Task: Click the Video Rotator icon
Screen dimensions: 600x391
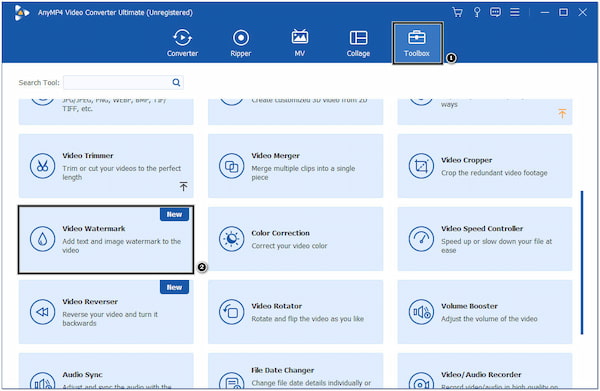Action: coord(232,312)
